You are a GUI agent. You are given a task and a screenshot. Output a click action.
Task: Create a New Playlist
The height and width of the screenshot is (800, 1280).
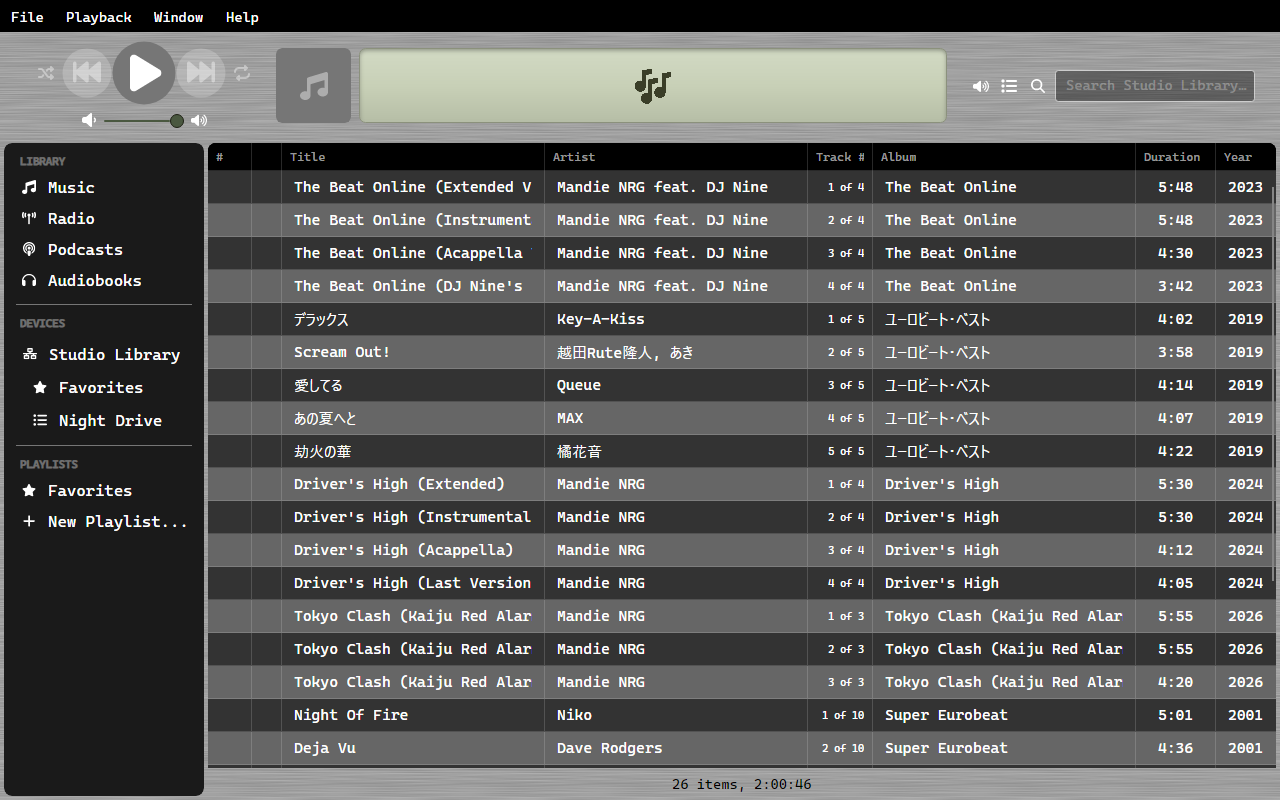pyautogui.click(x=104, y=522)
